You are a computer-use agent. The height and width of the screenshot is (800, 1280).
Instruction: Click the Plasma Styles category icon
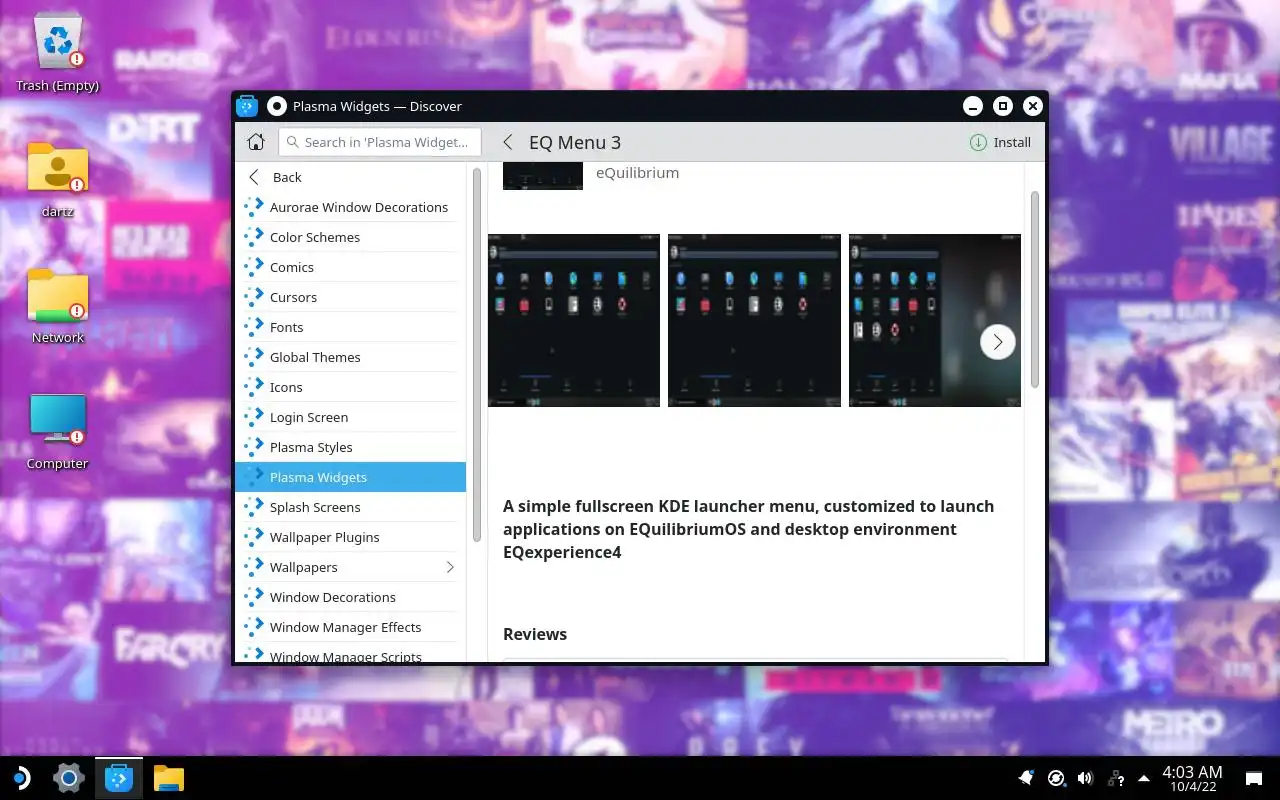click(x=254, y=447)
